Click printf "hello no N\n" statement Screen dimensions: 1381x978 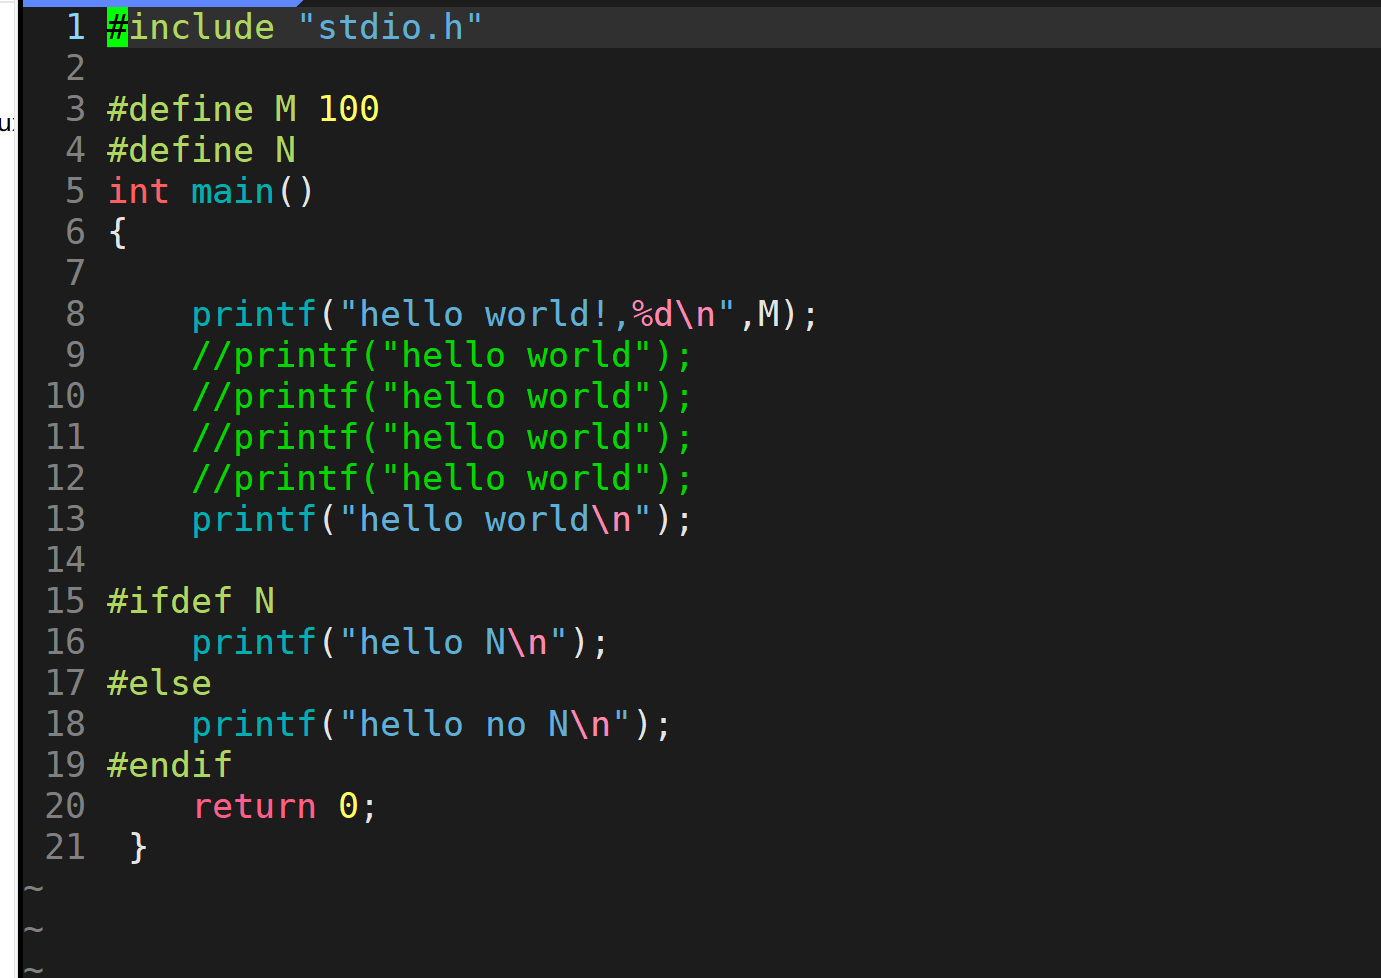431,725
